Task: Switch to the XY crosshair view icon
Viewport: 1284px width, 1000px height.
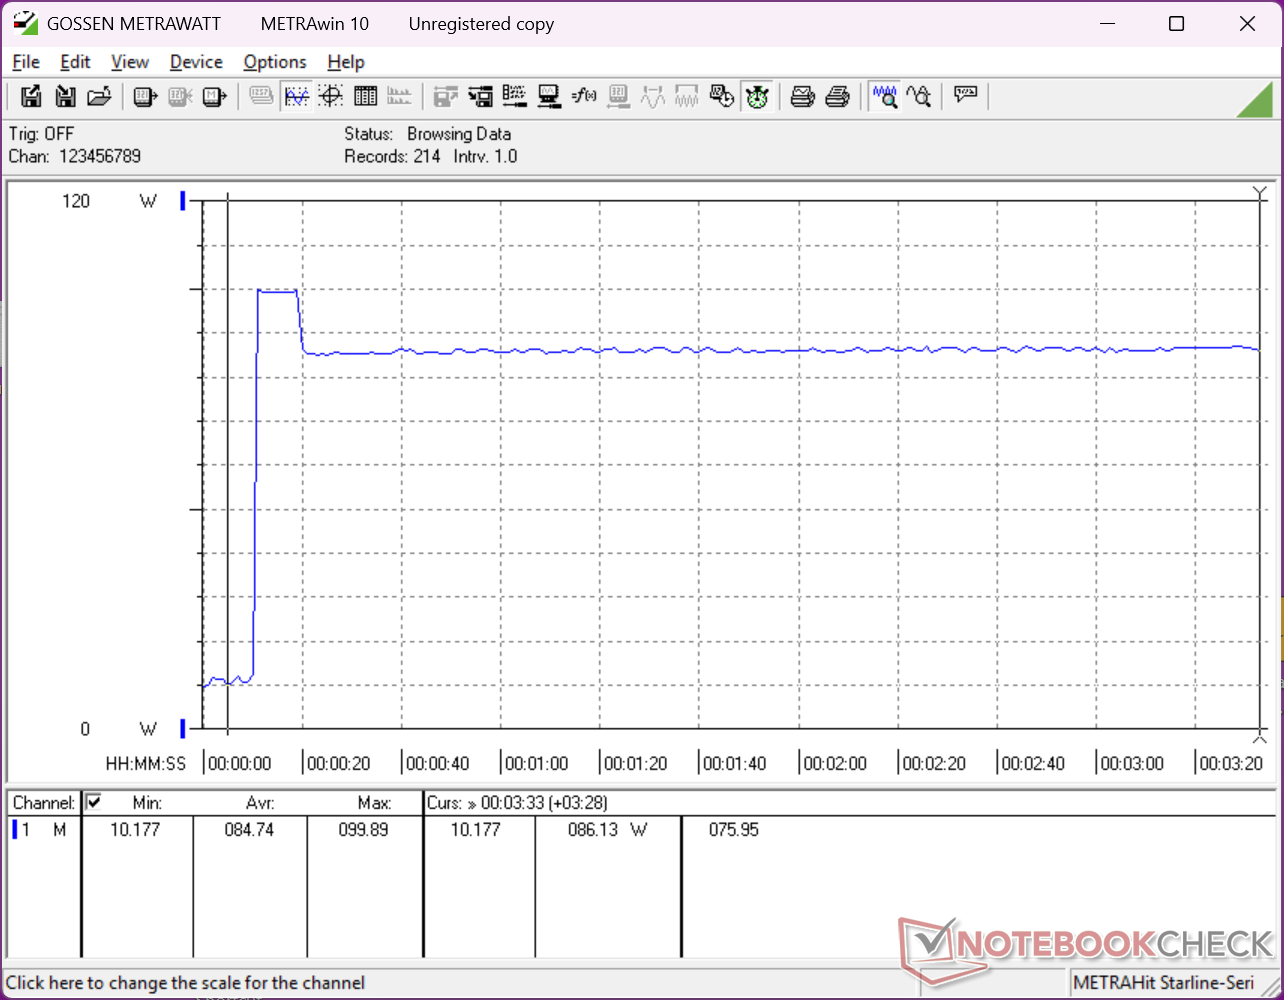Action: (x=331, y=97)
